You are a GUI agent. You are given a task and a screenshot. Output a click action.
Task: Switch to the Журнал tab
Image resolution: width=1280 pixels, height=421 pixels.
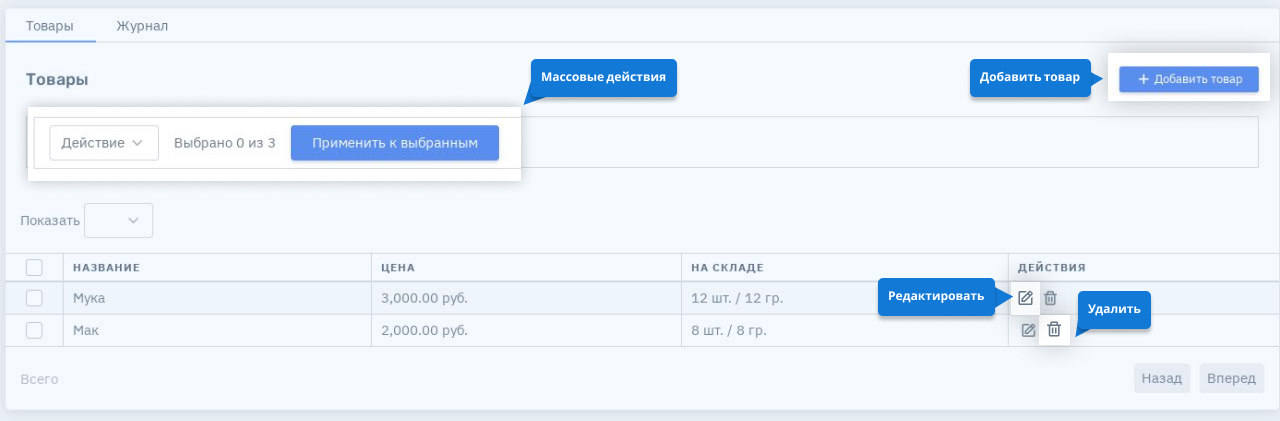[x=142, y=26]
